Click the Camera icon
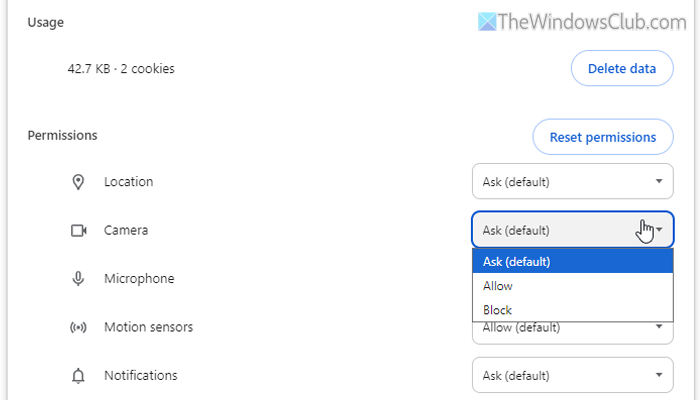 (x=78, y=231)
